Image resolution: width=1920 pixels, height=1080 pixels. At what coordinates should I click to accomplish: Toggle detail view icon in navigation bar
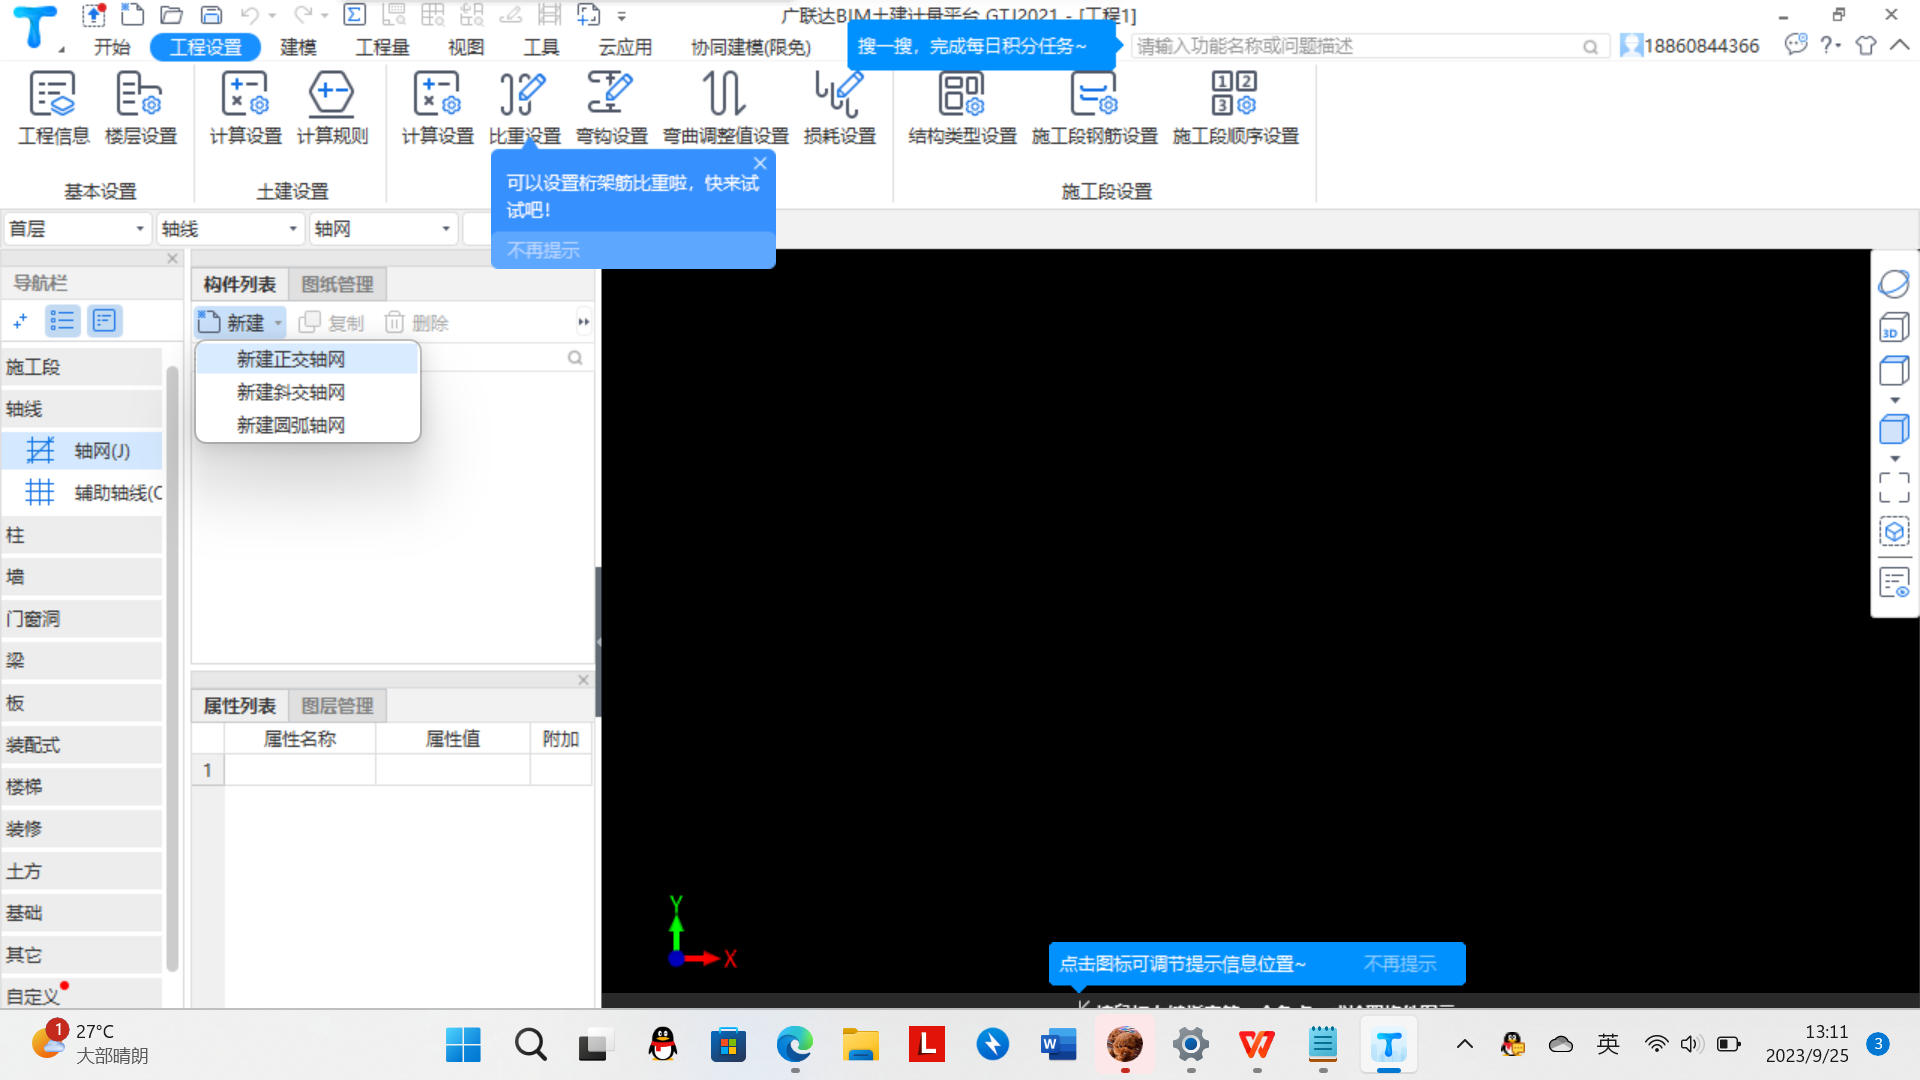point(104,321)
